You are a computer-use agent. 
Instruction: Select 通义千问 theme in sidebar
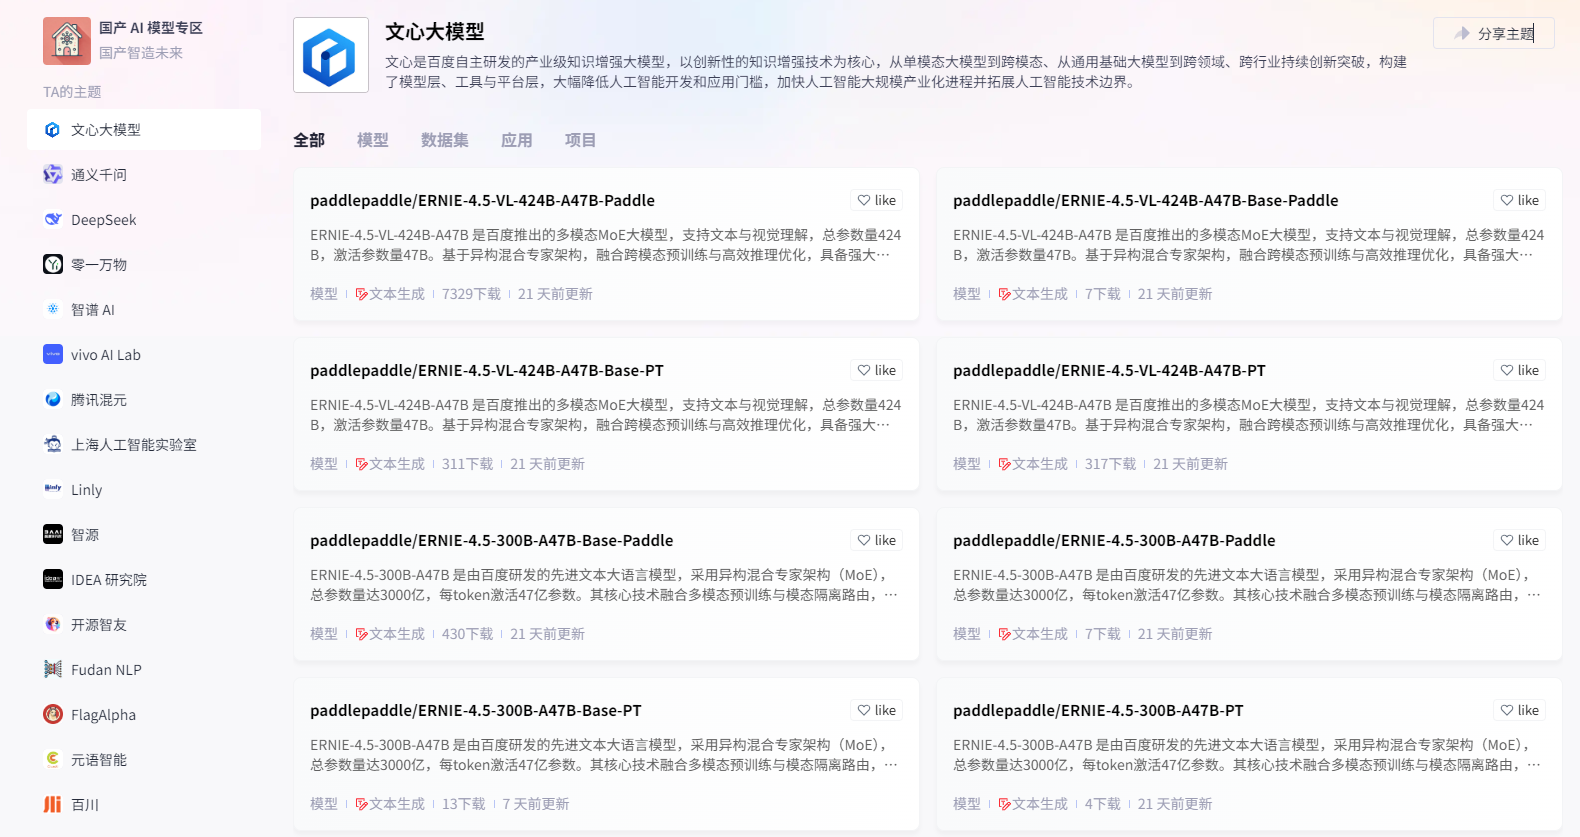tap(144, 175)
